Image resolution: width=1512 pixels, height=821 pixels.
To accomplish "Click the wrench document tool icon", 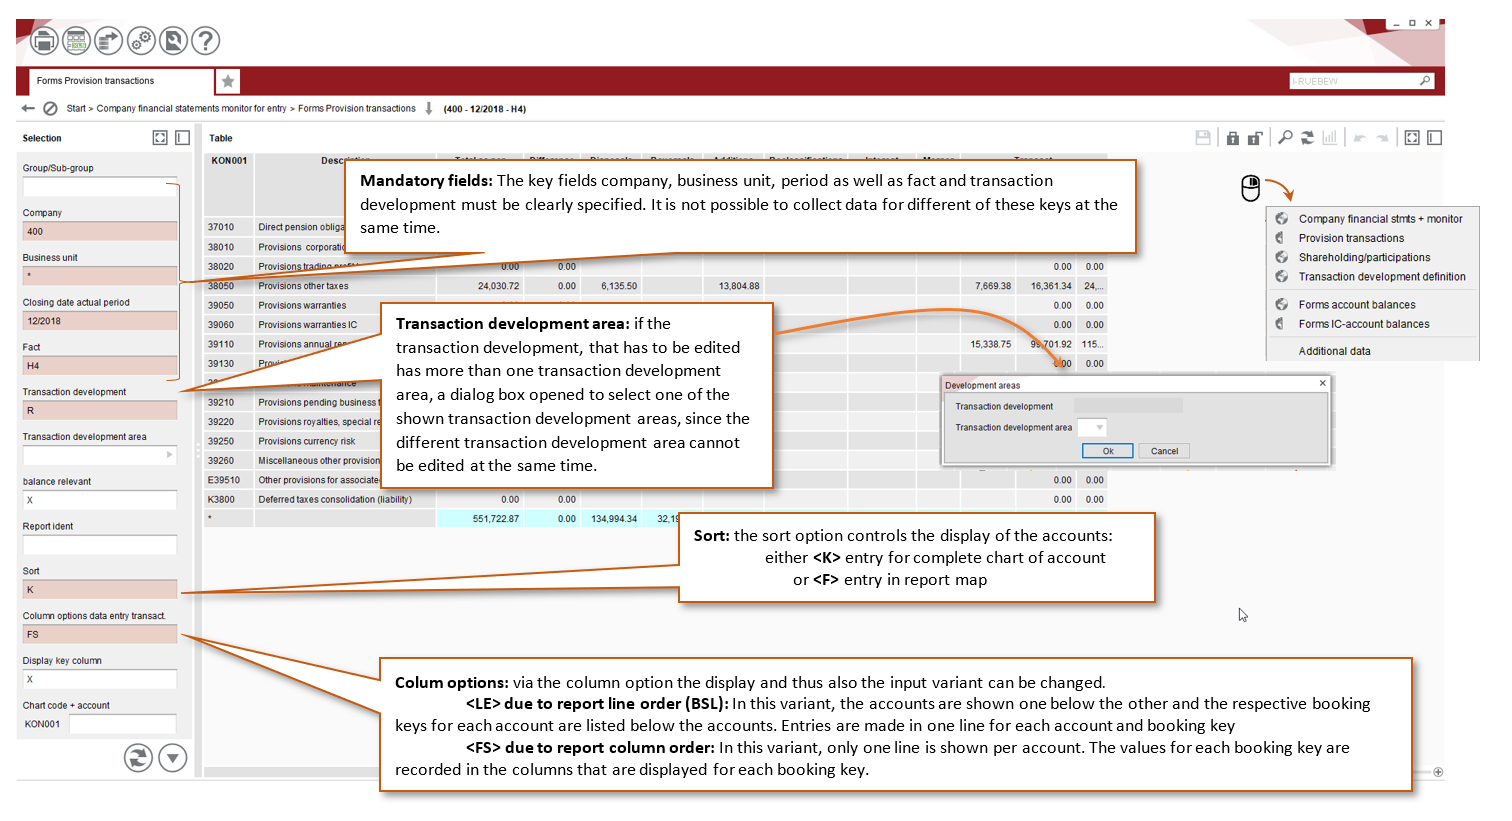I will 173,41.
